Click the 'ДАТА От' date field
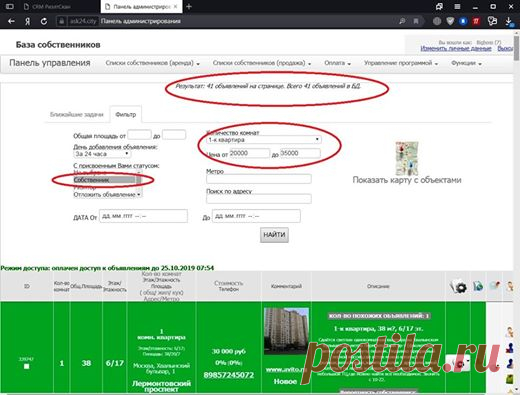This screenshot has width=520, height=395. 143,216
